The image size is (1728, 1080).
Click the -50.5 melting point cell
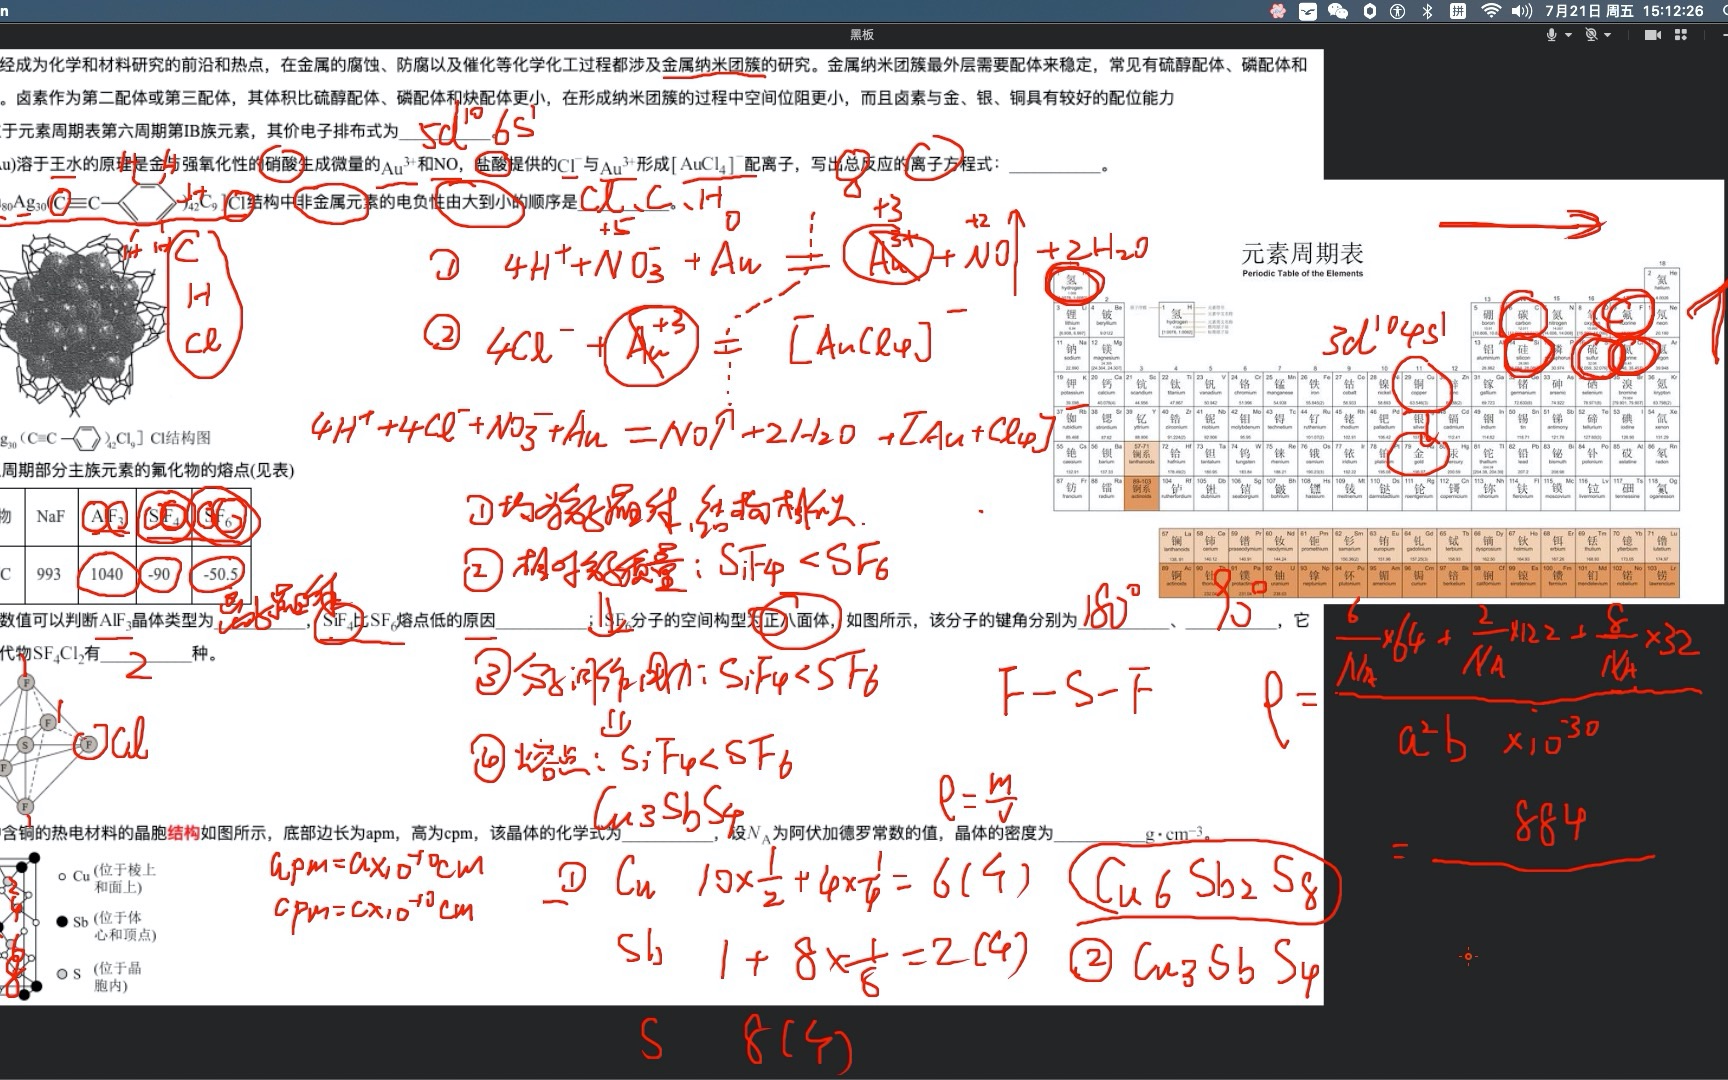click(x=220, y=574)
